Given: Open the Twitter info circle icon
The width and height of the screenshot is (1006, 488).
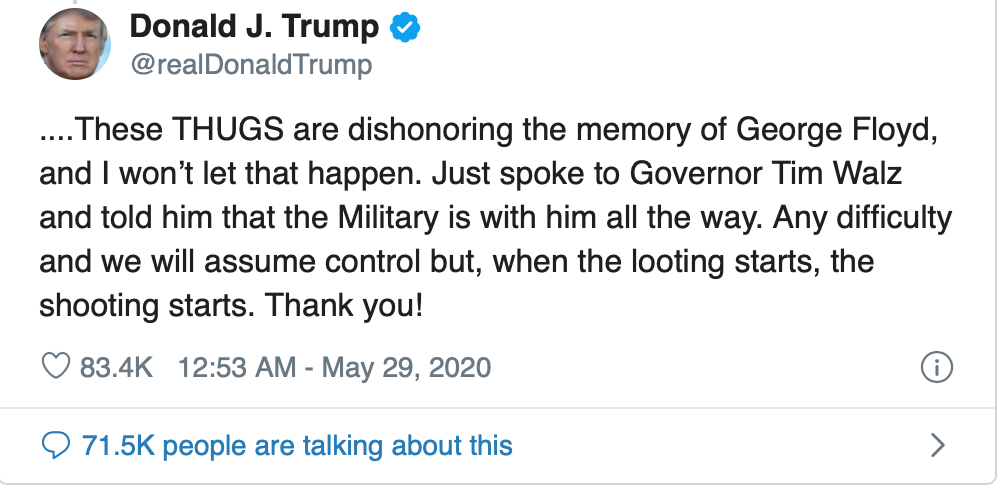Looking at the screenshot, I should coord(934,367).
